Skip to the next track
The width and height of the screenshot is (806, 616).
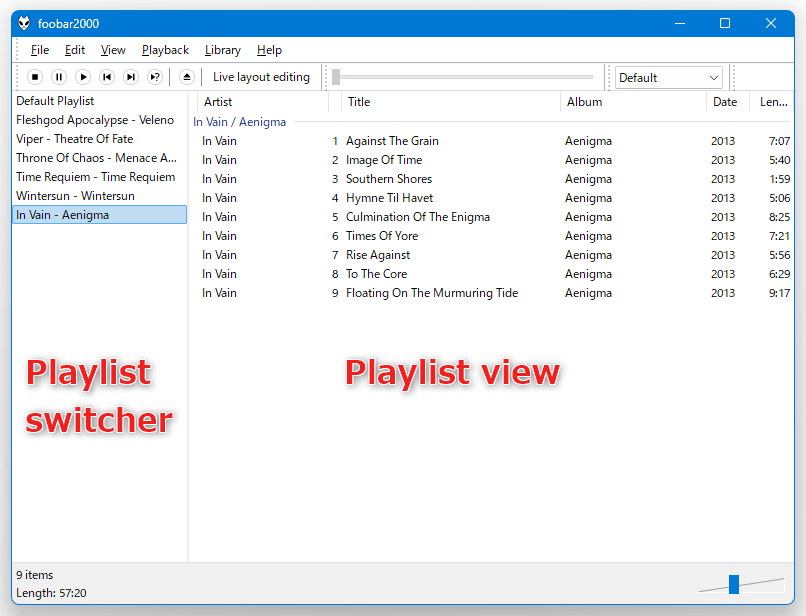coord(131,77)
